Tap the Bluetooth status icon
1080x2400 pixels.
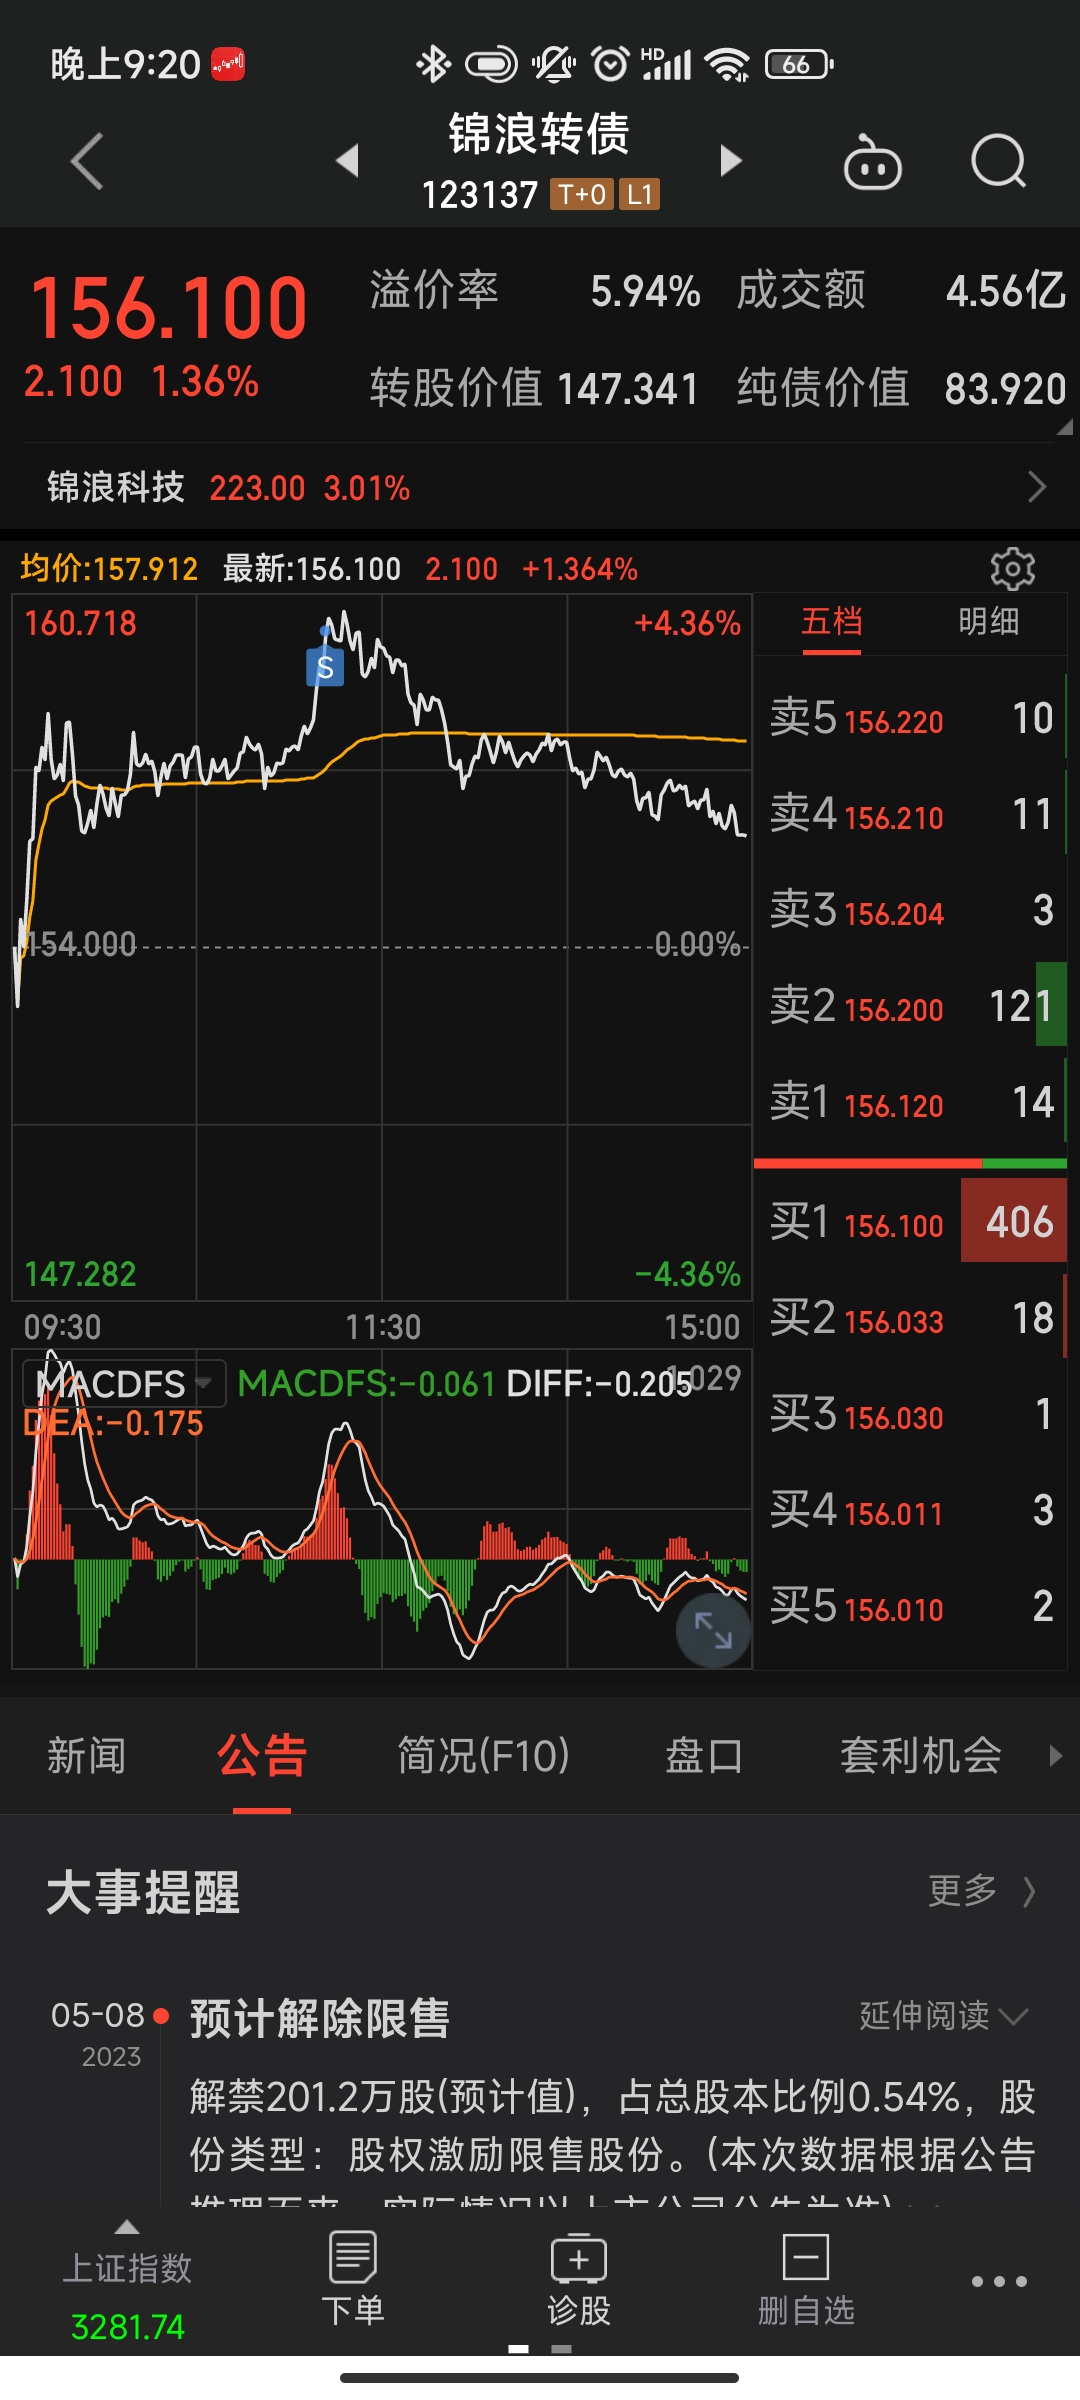click(x=433, y=65)
